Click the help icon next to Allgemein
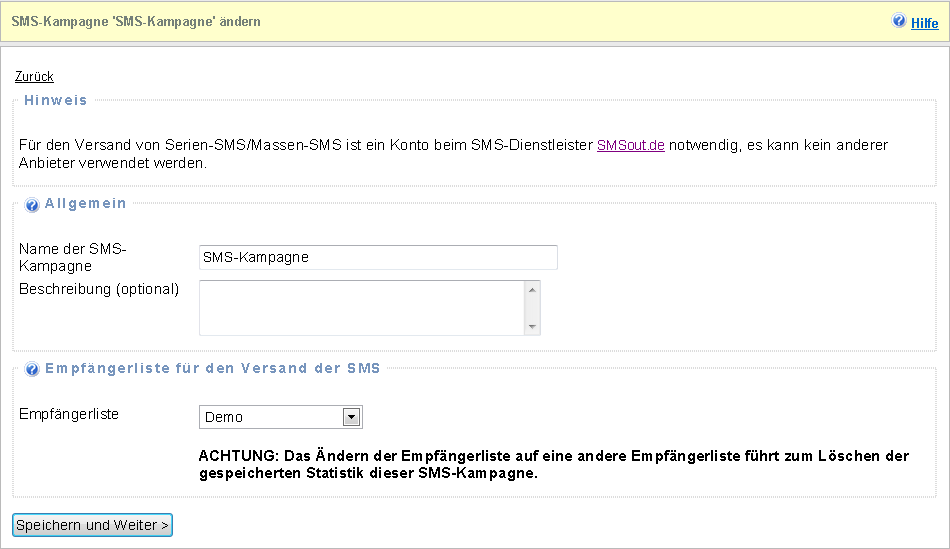This screenshot has width=950, height=549. tap(32, 204)
